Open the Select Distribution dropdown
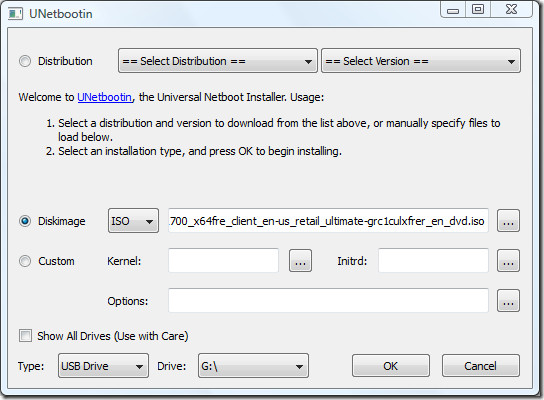This screenshot has height=400, width=544. tap(218, 61)
